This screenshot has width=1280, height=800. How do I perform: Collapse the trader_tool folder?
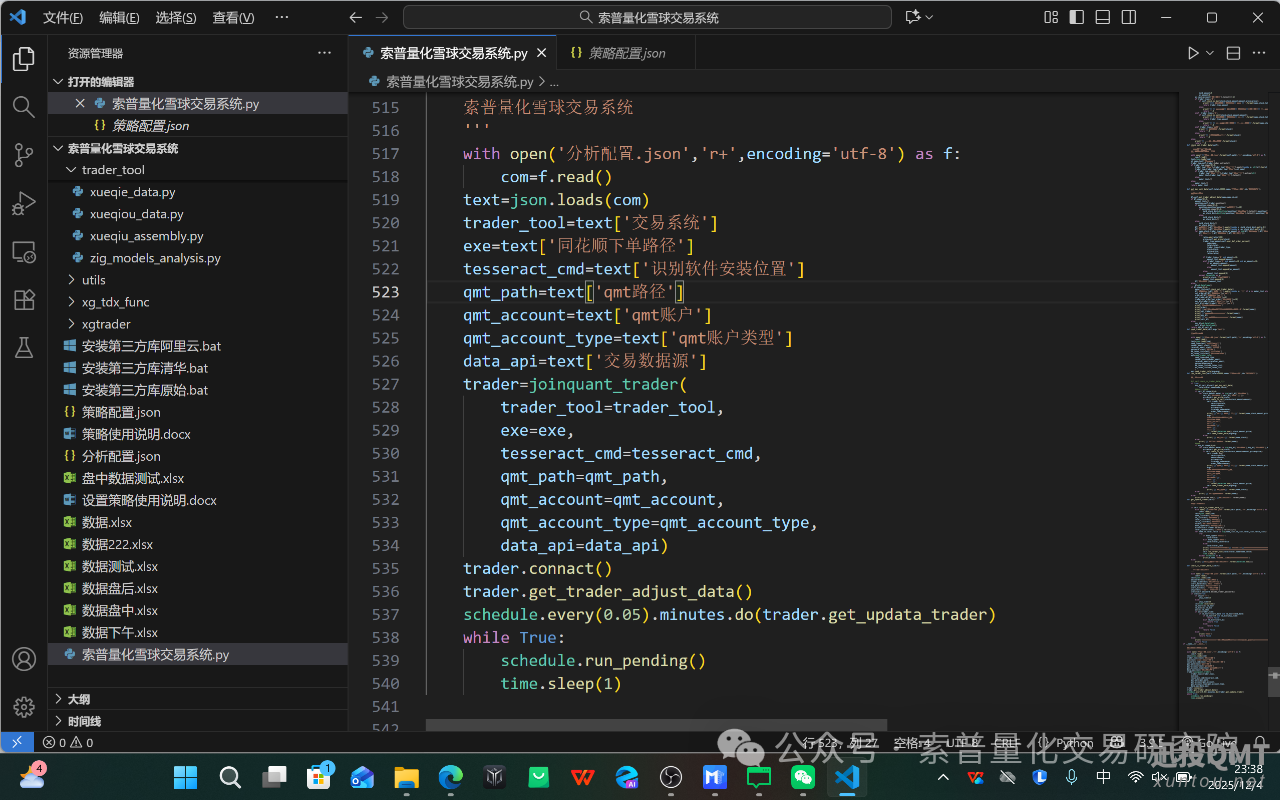(112, 170)
